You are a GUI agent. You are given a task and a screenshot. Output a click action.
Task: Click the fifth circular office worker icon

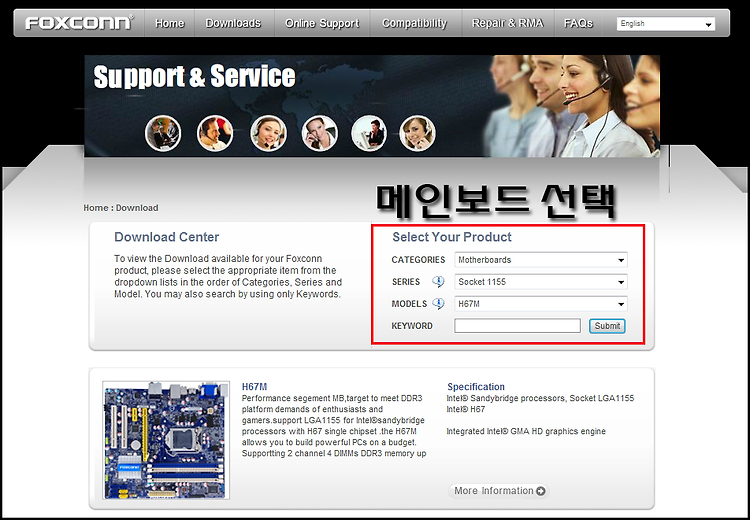click(369, 133)
